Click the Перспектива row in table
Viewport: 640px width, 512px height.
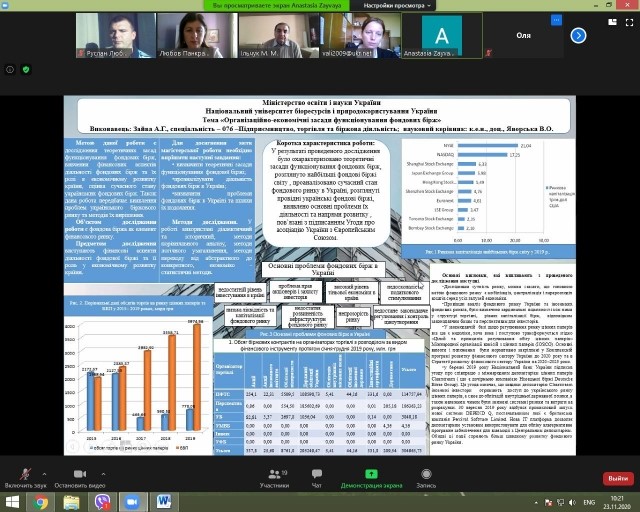point(319,405)
